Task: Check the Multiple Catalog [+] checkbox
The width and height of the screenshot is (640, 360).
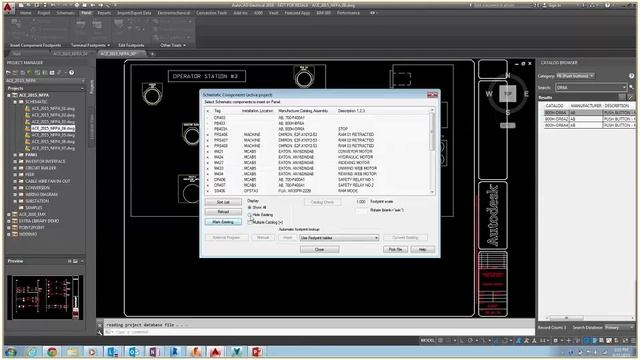Action: (x=250, y=222)
